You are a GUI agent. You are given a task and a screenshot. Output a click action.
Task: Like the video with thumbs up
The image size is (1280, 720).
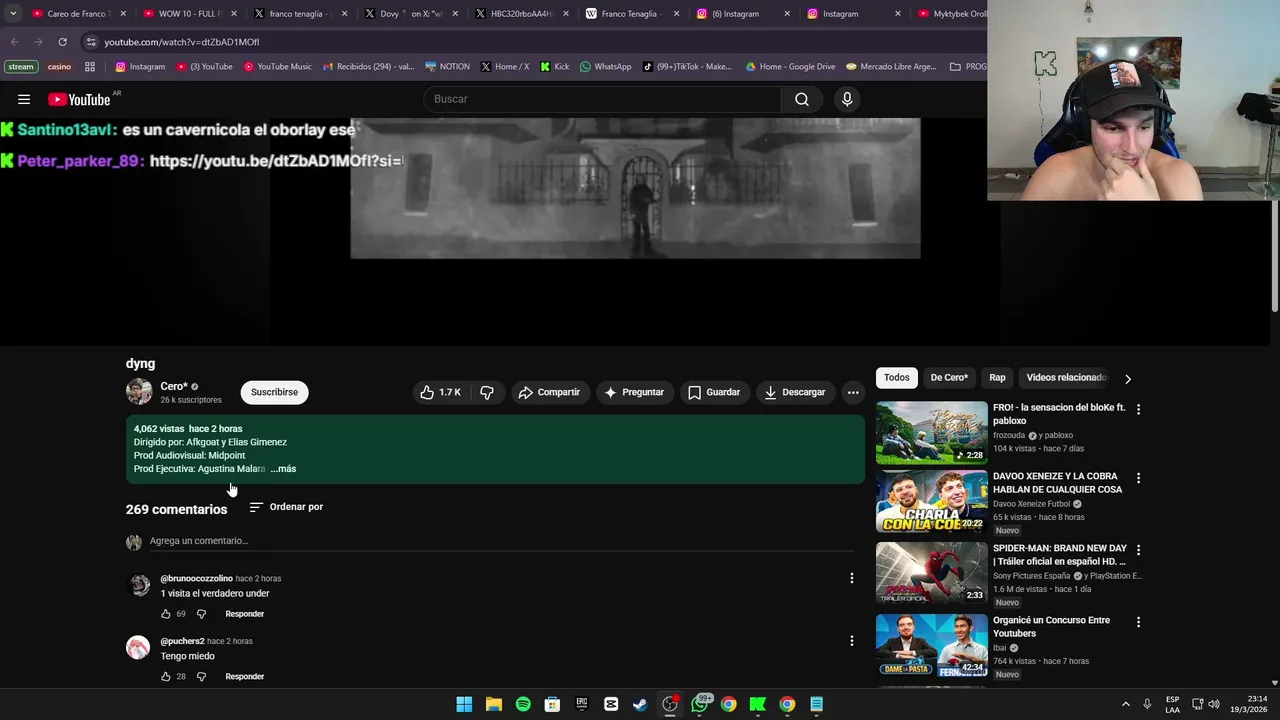(x=440, y=392)
